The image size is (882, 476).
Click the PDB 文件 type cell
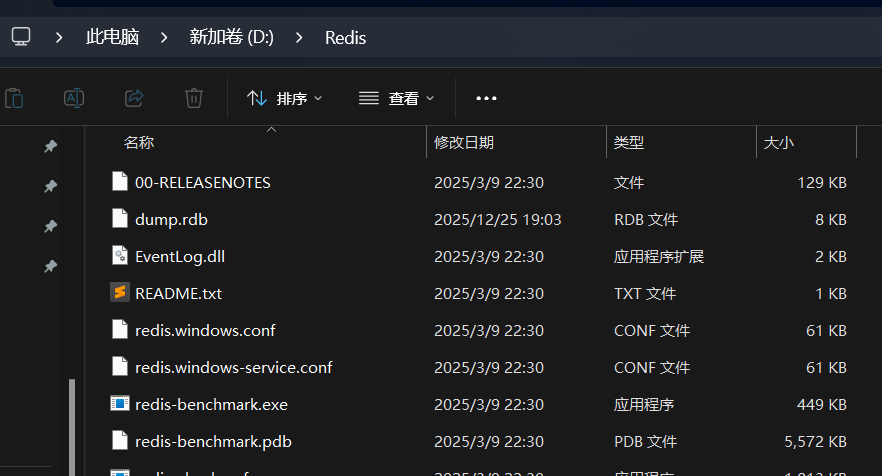point(645,442)
